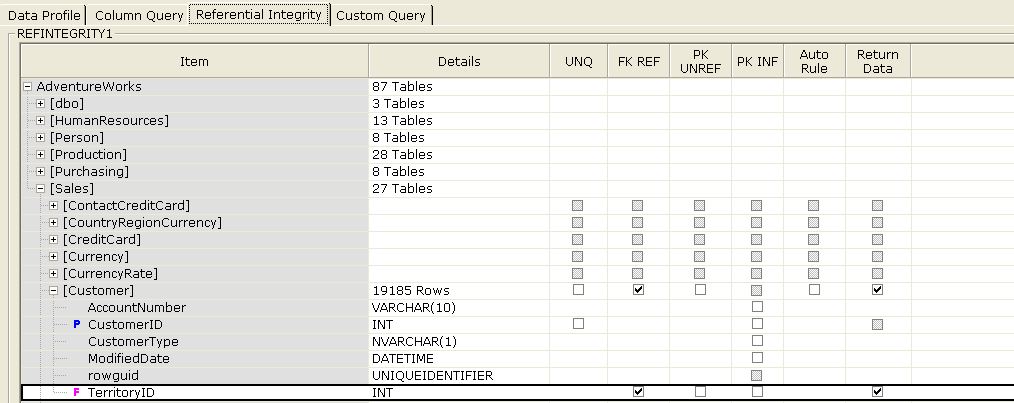Image resolution: width=1014 pixels, height=403 pixels.
Task: Uncheck FK REF for Customer table
Action: (x=638, y=290)
